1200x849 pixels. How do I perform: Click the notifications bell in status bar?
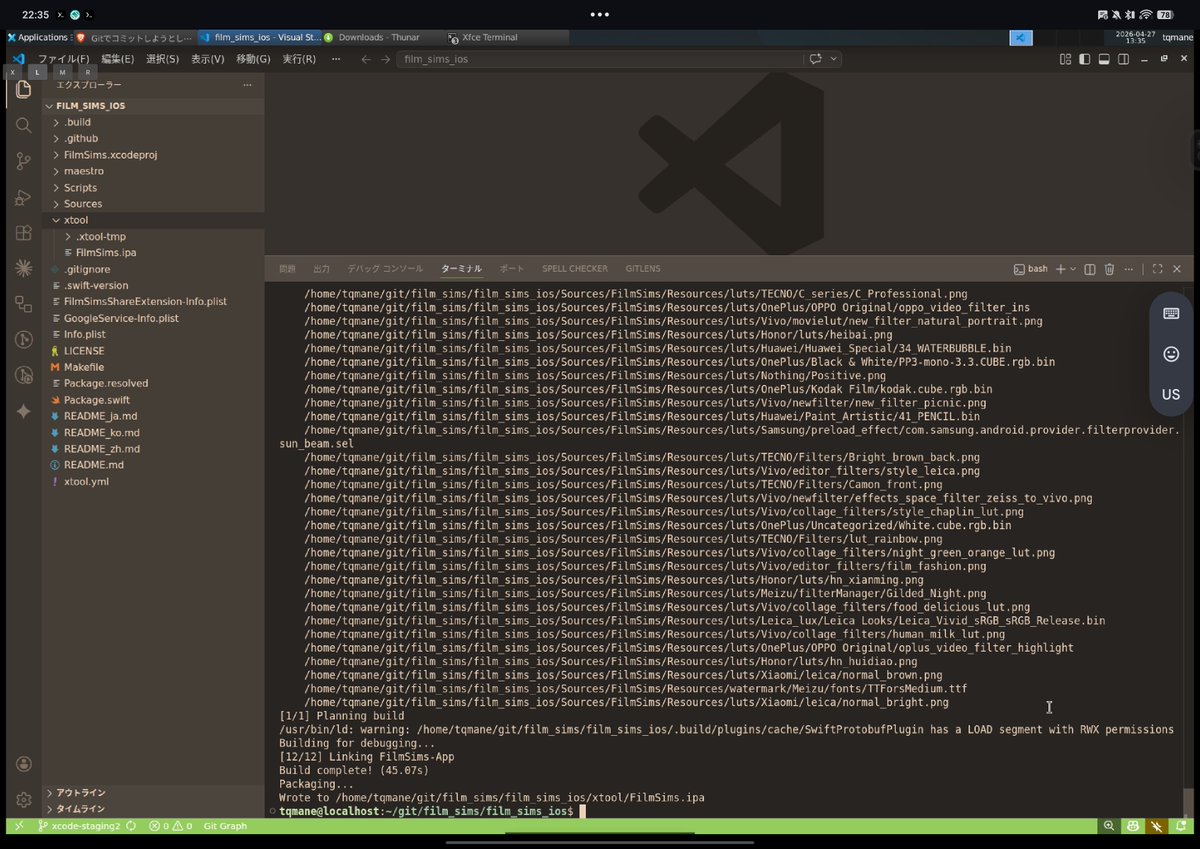1181,826
